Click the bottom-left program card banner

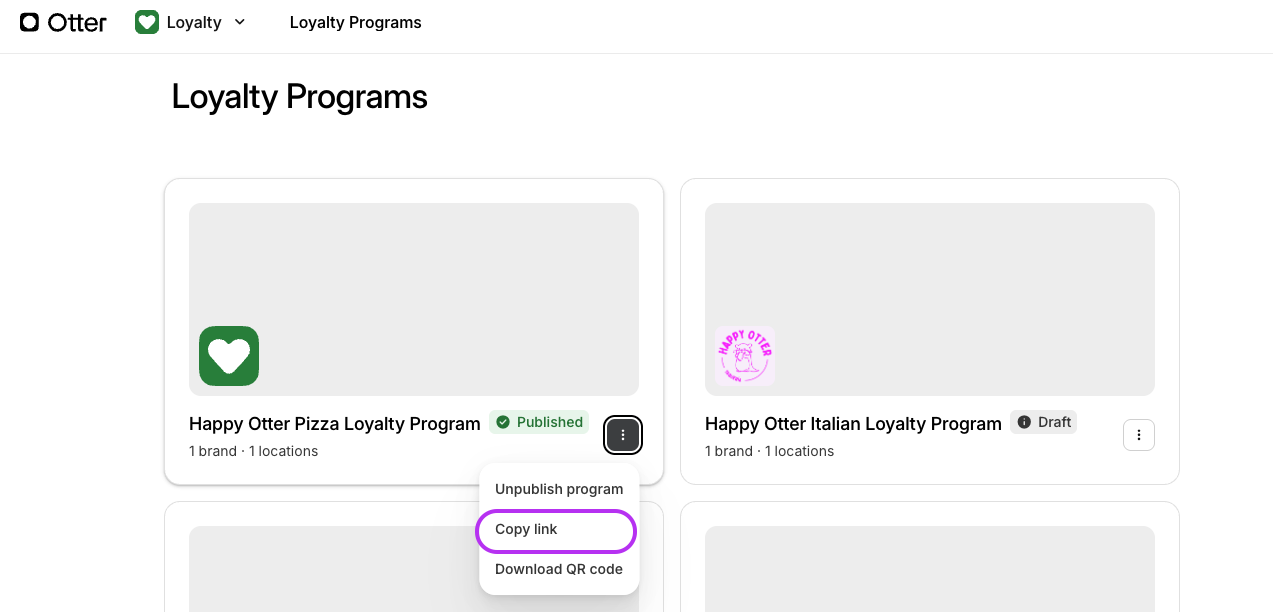pyautogui.click(x=330, y=569)
